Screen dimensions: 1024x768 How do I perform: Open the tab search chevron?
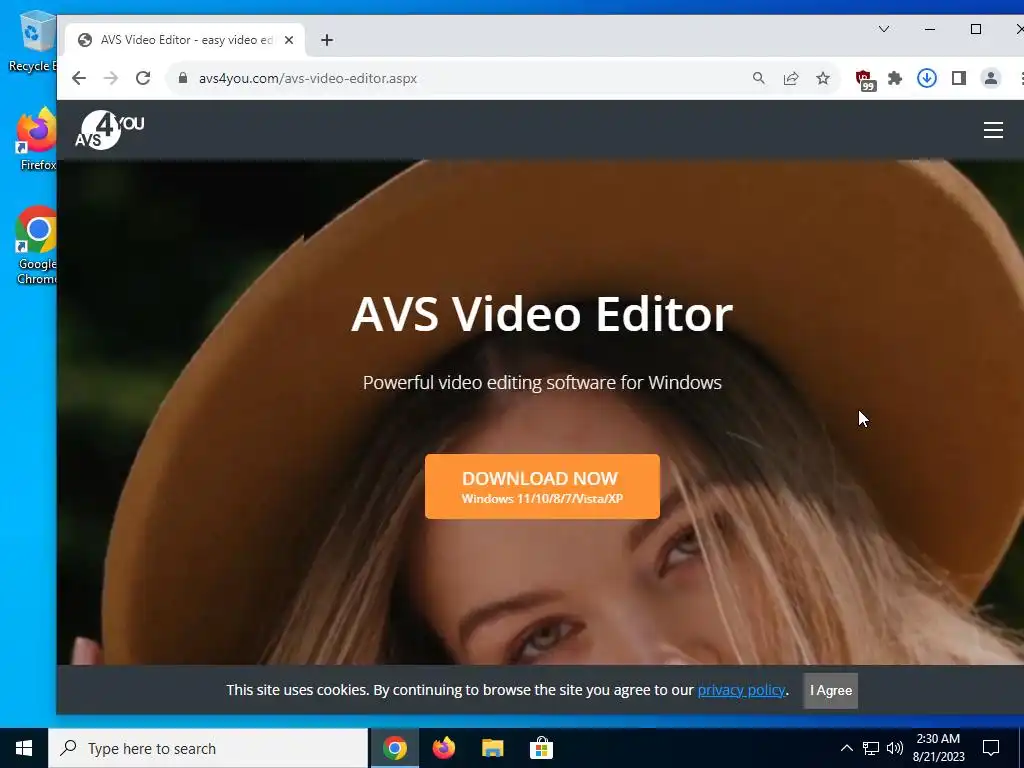click(884, 29)
